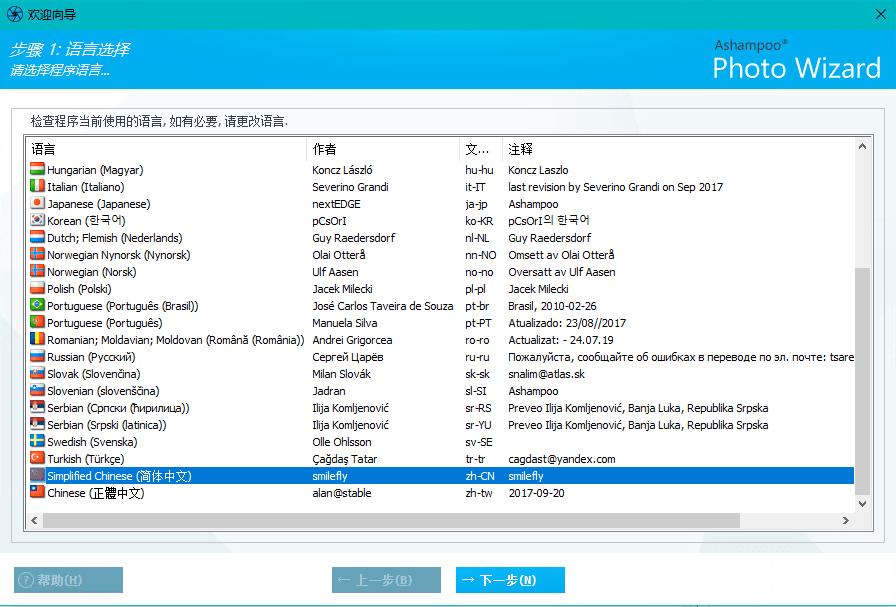Image resolution: width=896 pixels, height=607 pixels.
Task: Click the Korean flag icon
Action: [37, 221]
